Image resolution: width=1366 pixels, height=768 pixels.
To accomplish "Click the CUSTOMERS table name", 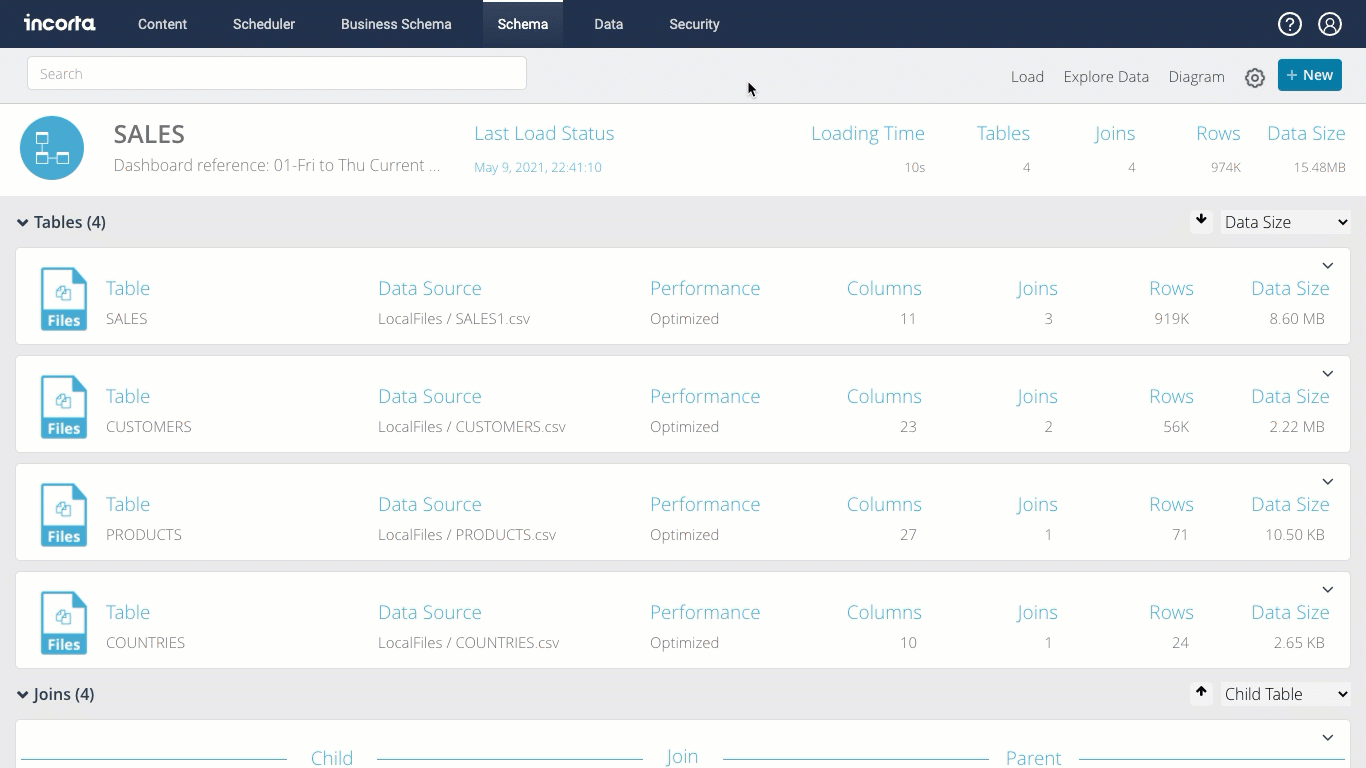I will pyautogui.click(x=149, y=427).
